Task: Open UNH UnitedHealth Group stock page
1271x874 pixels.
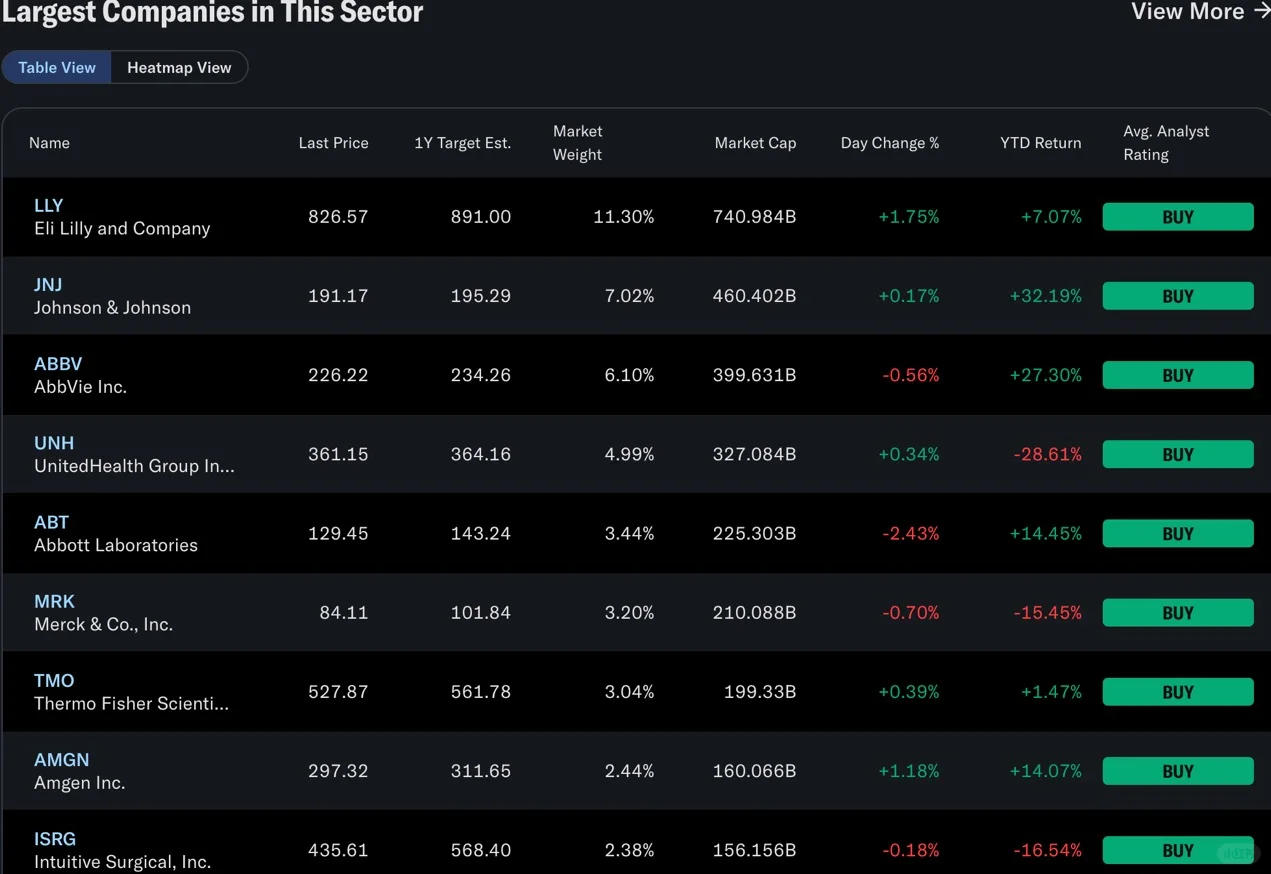Action: point(54,442)
